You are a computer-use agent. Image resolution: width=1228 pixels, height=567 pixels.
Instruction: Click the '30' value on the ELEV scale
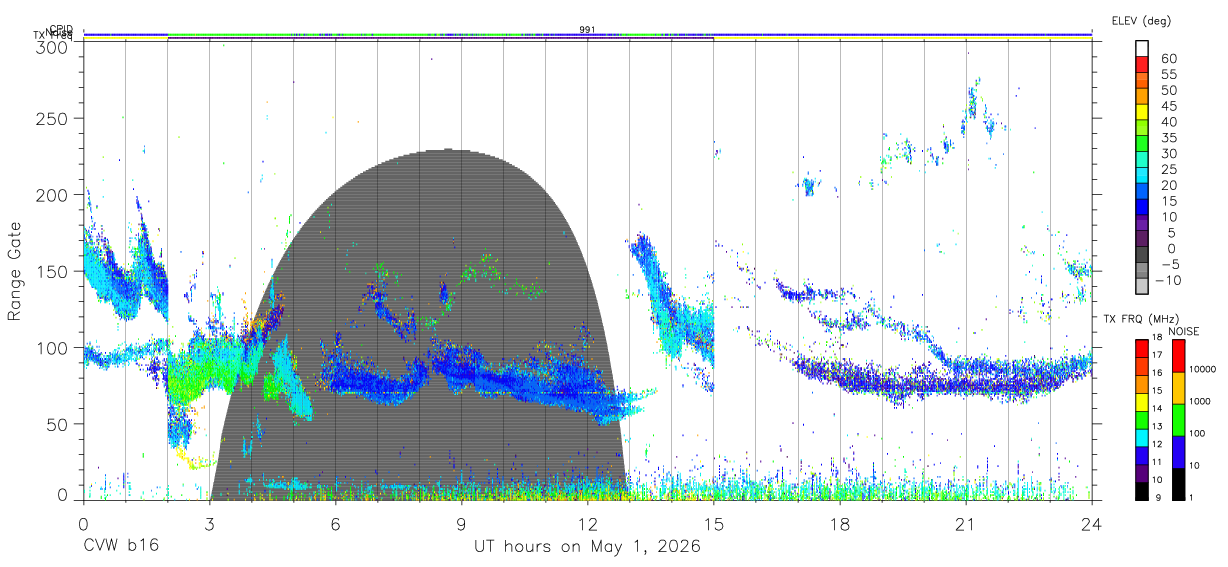[1168, 154]
